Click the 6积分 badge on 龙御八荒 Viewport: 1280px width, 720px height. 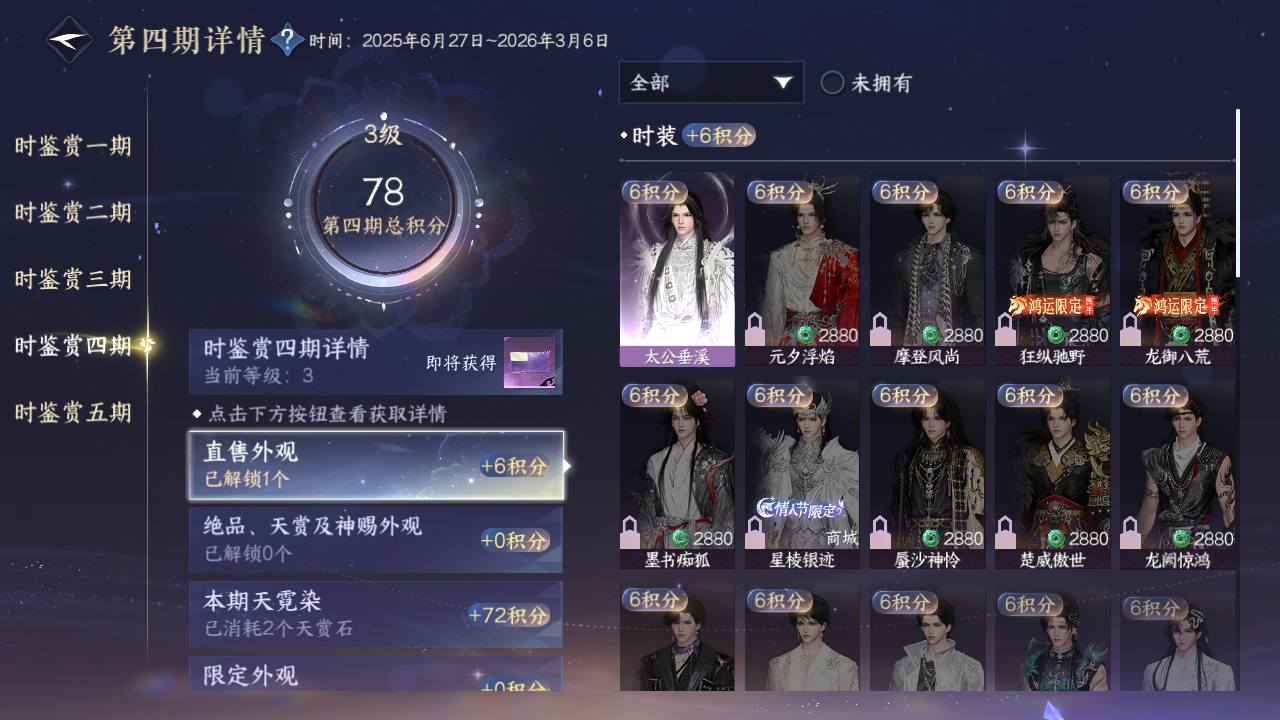click(x=1154, y=191)
